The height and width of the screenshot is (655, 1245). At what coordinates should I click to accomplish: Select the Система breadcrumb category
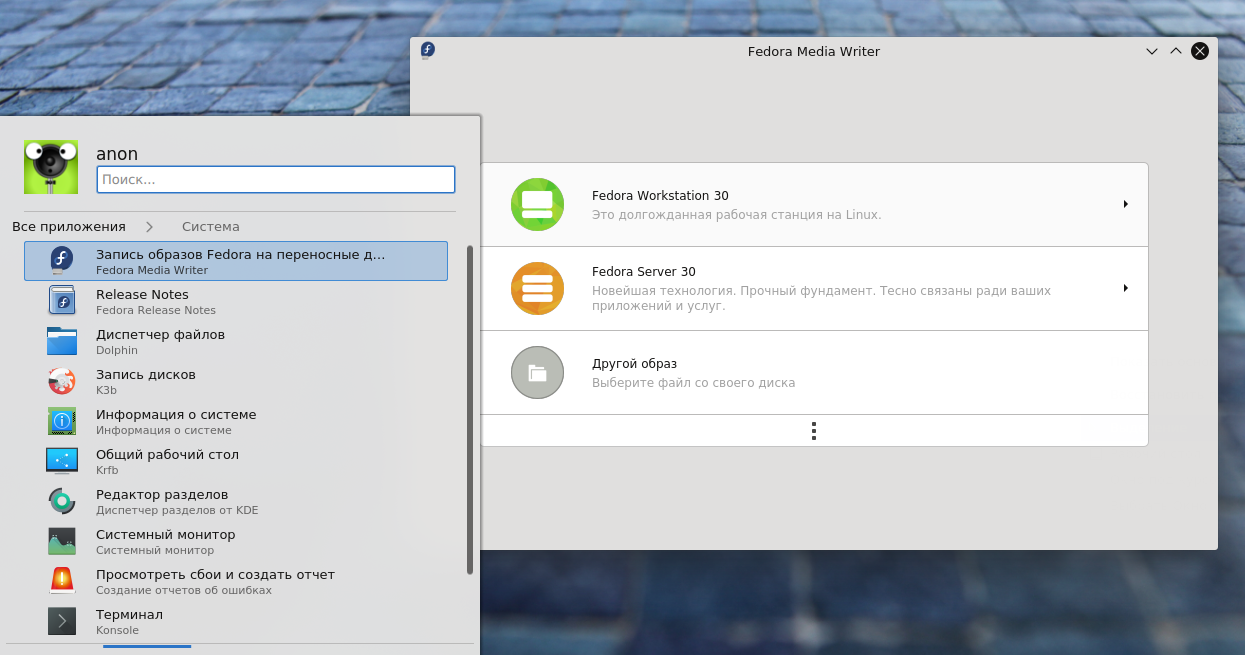(x=211, y=227)
